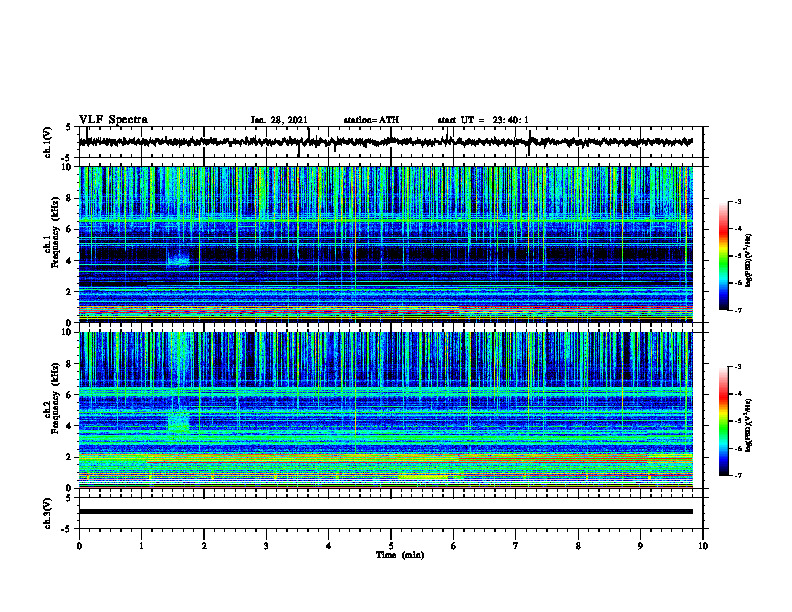Click the time axis tick label "10"
Screen dimensions: 792x612
click(x=703, y=546)
